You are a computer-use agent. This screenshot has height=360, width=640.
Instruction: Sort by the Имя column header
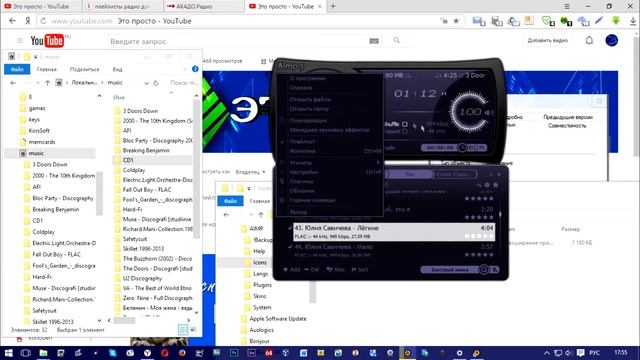(118, 97)
